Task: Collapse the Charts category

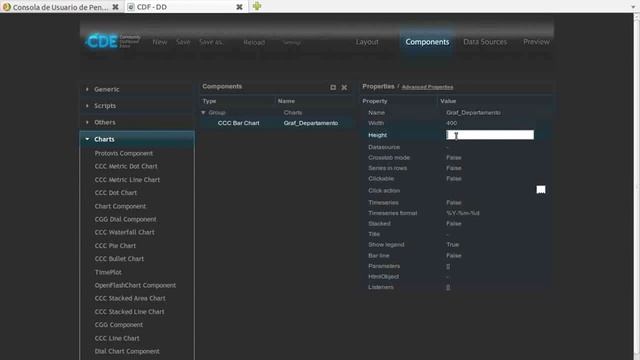Action: point(137,139)
